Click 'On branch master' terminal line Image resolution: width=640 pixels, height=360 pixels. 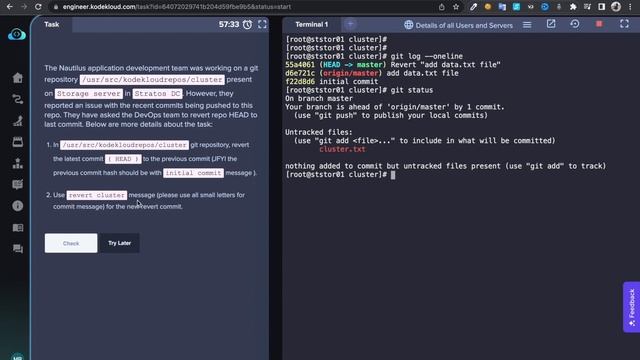319,98
